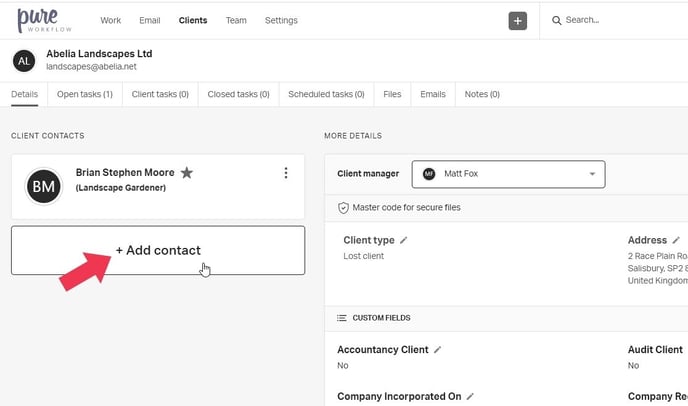Select the Notes (0) tab
Viewport: 688px width, 406px height.
[x=481, y=94]
